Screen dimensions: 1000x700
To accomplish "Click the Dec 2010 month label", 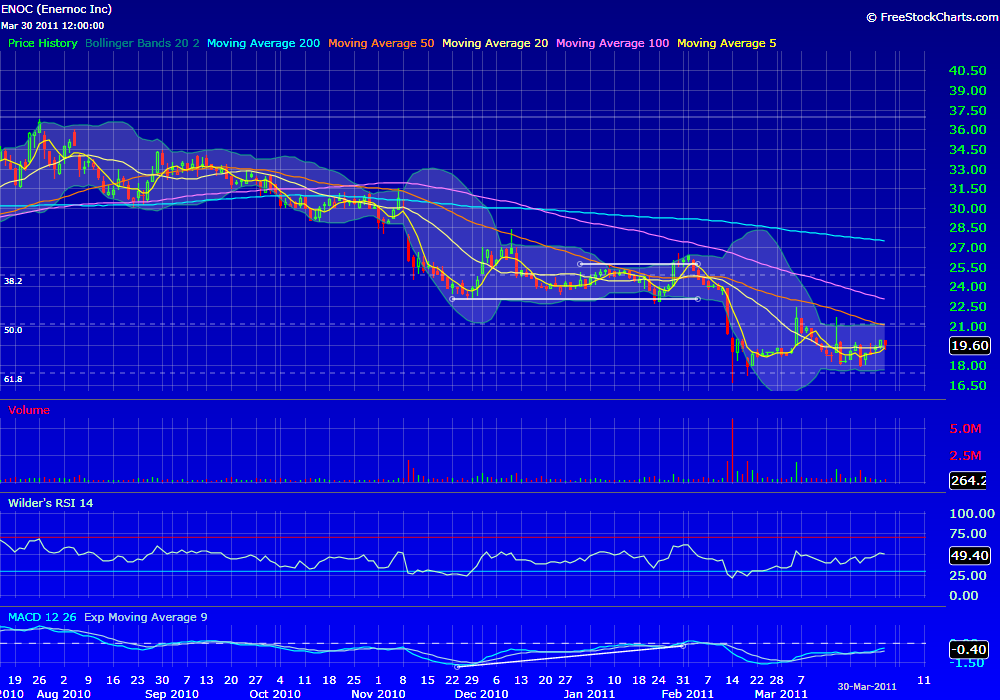I will point(482,694).
